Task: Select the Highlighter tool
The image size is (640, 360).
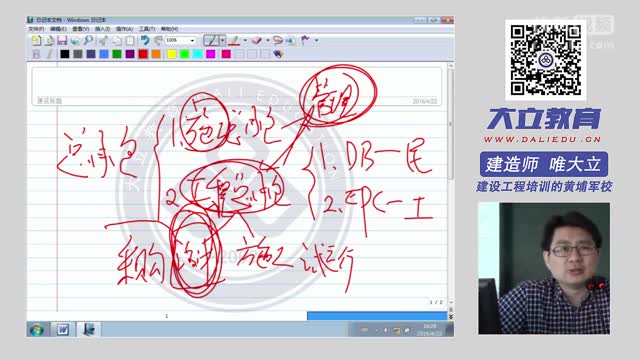Action: click(234, 40)
